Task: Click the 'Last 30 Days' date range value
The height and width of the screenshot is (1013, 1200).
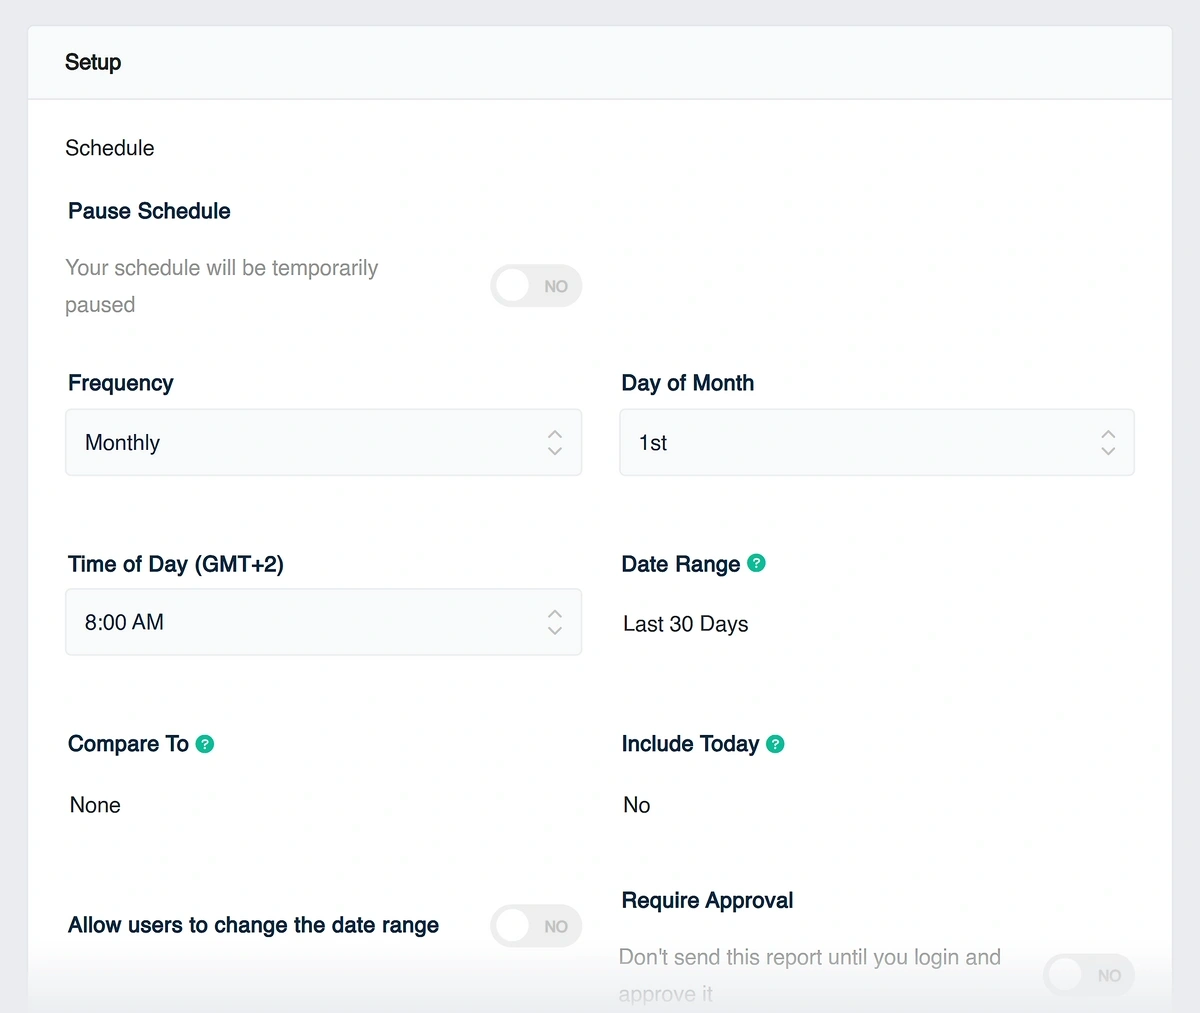Action: pos(685,623)
